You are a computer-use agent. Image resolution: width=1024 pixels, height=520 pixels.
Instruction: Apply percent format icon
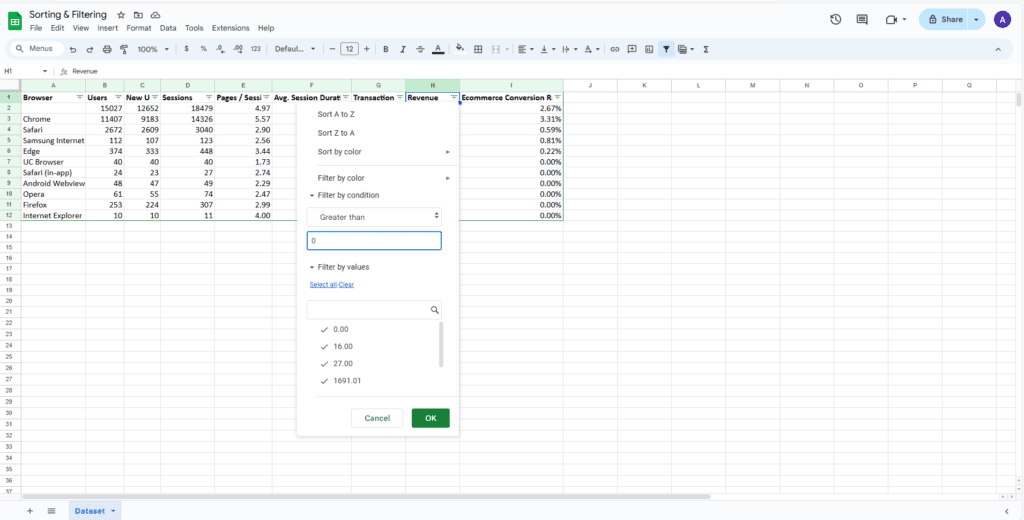pyautogui.click(x=204, y=49)
